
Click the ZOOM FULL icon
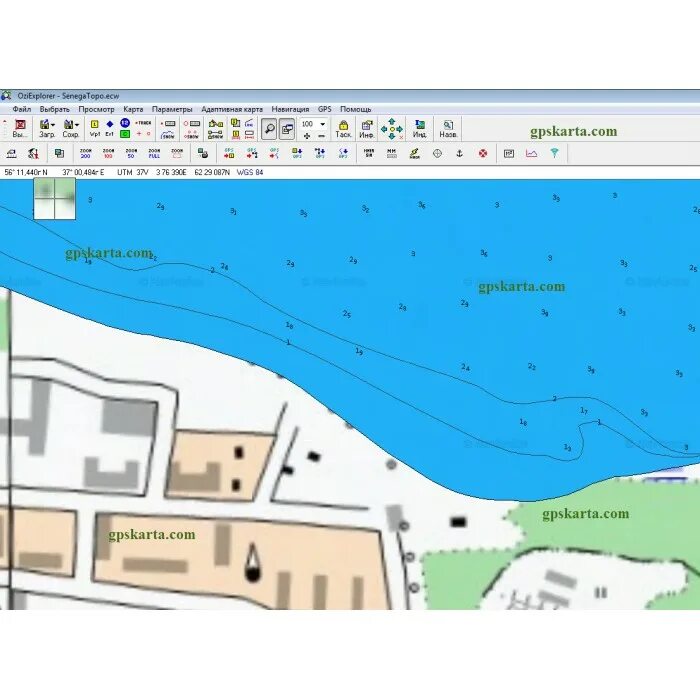(x=154, y=154)
